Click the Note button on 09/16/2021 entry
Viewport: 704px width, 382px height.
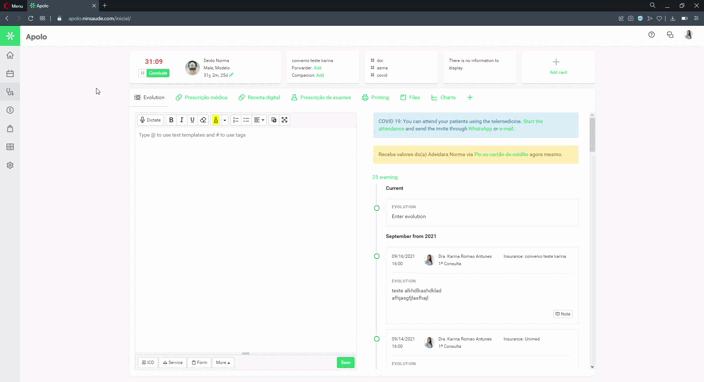(563, 314)
